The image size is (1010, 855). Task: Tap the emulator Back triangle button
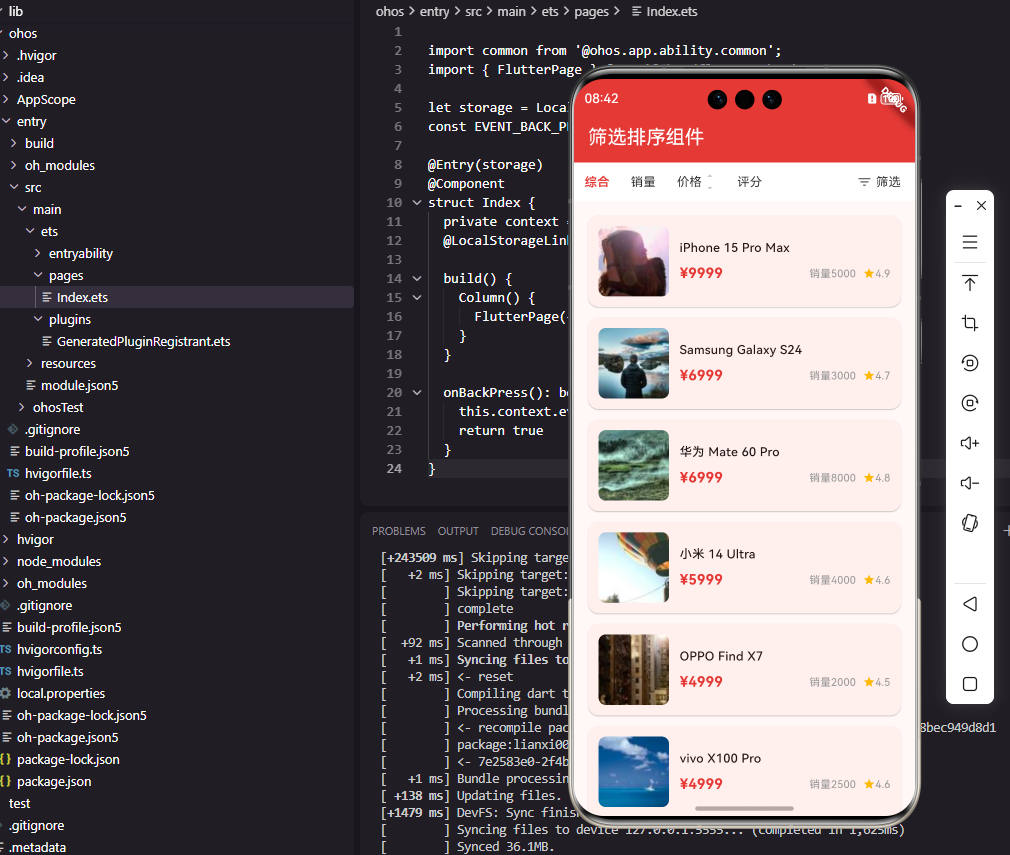pos(969,604)
